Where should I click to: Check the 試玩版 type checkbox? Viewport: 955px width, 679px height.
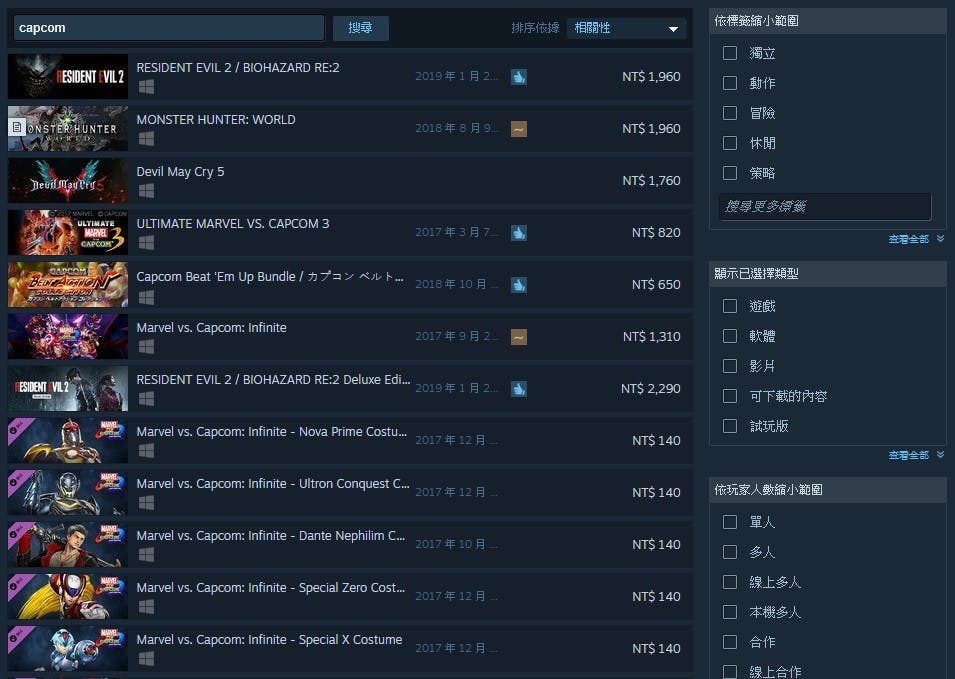tap(730, 426)
